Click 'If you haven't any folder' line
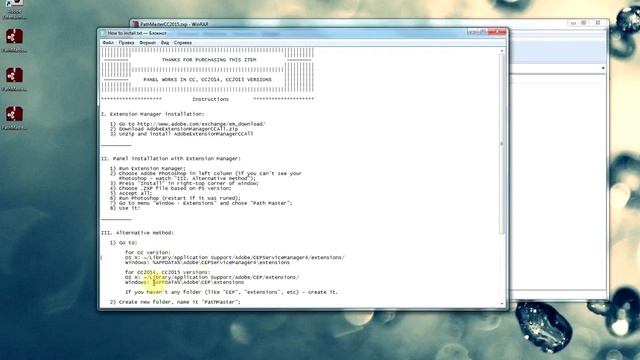This screenshot has height=360, width=640. coord(231,292)
